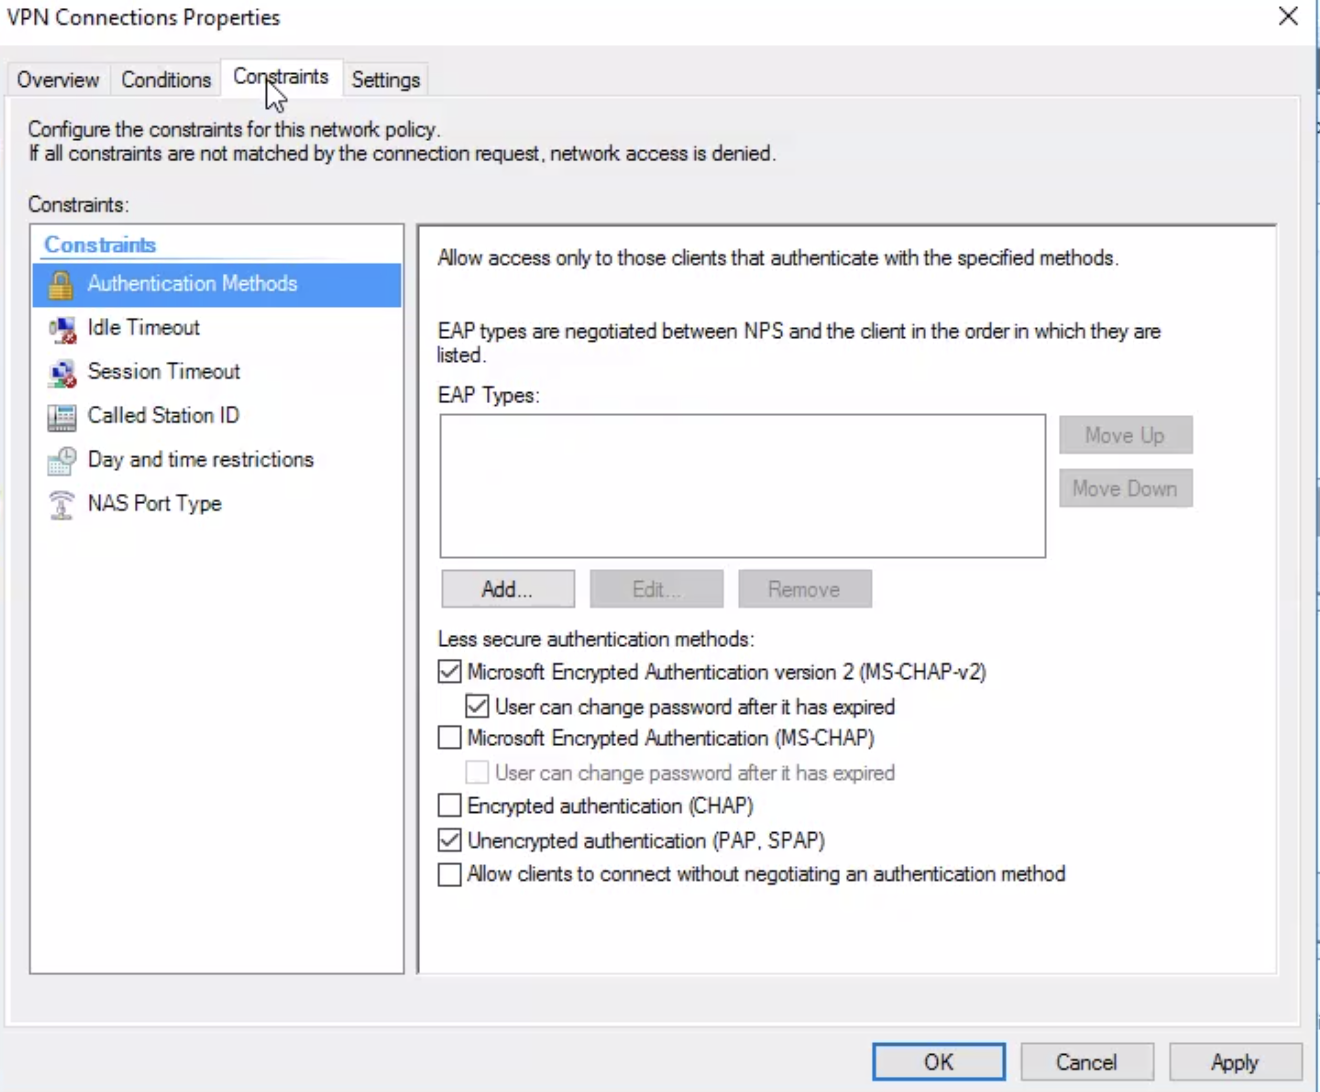Screen dimensions: 1320x1092
Task: Click the Called Station ID icon
Action: (x=60, y=415)
